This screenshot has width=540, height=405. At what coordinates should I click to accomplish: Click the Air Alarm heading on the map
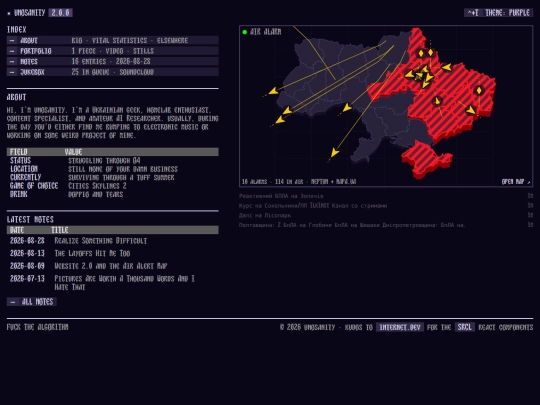(x=266, y=32)
